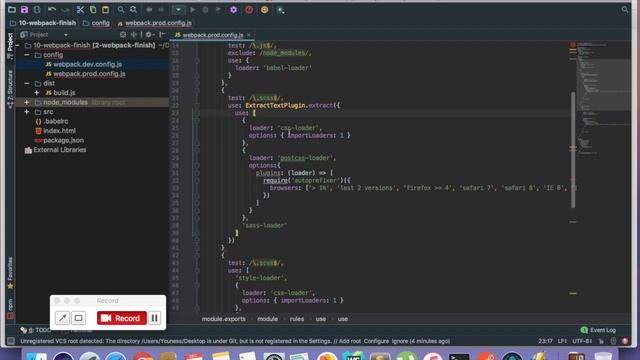The width and height of the screenshot is (640, 360).
Task: Select arrow tool in Record window
Action: [62, 318]
